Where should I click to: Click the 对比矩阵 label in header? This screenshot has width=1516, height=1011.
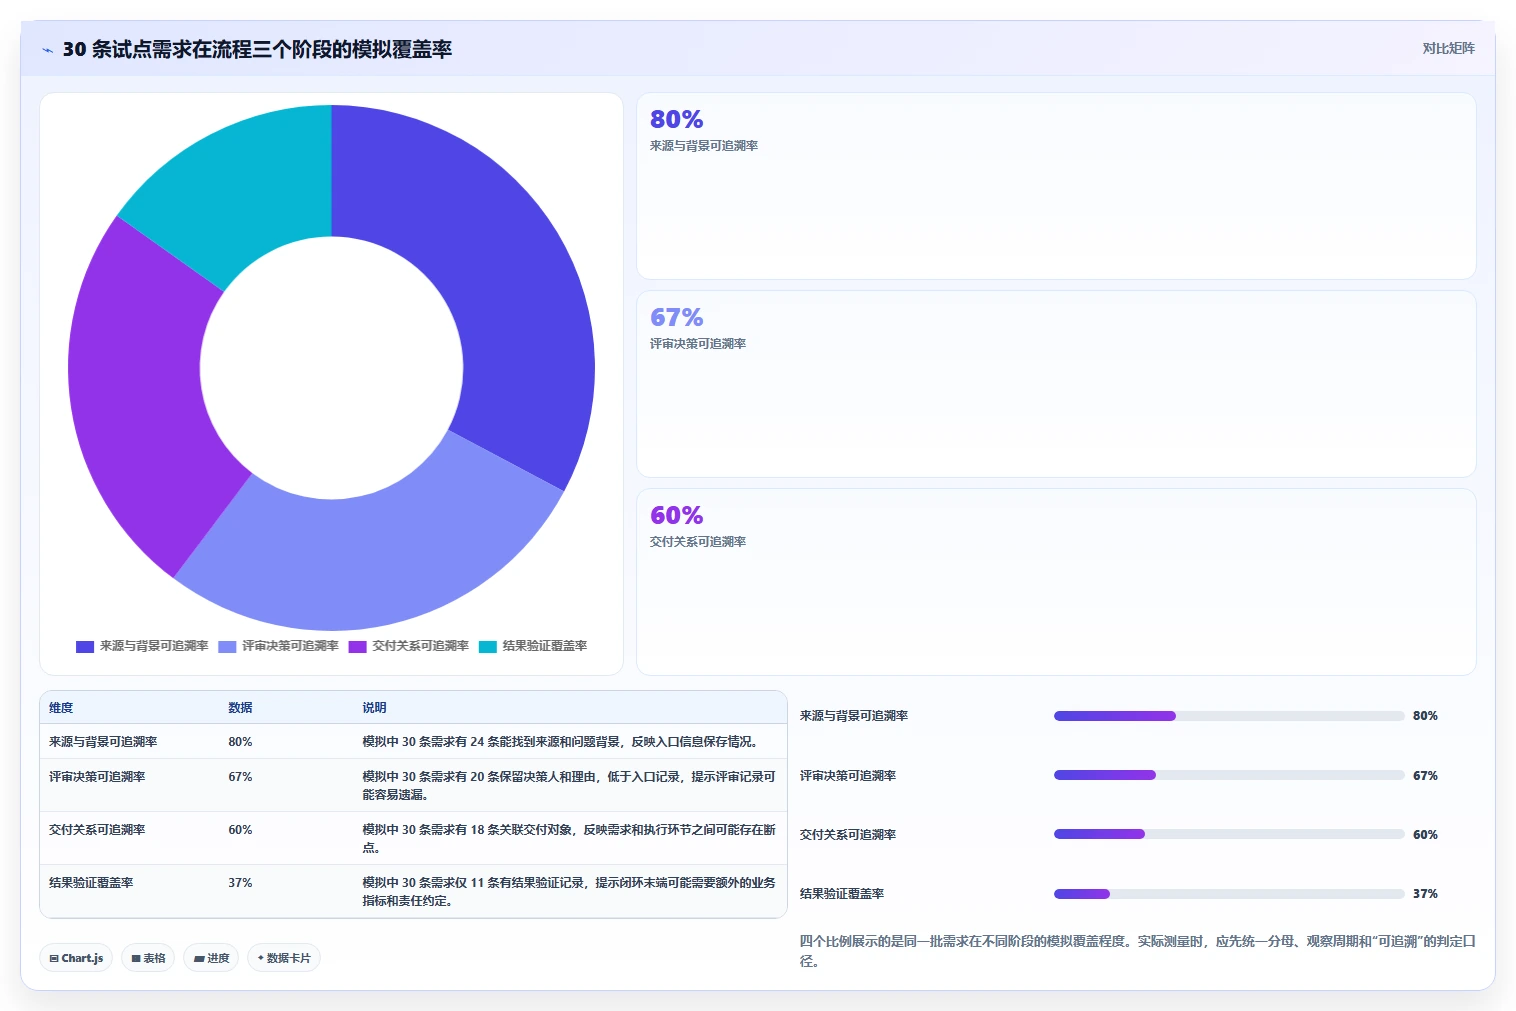tap(1448, 48)
